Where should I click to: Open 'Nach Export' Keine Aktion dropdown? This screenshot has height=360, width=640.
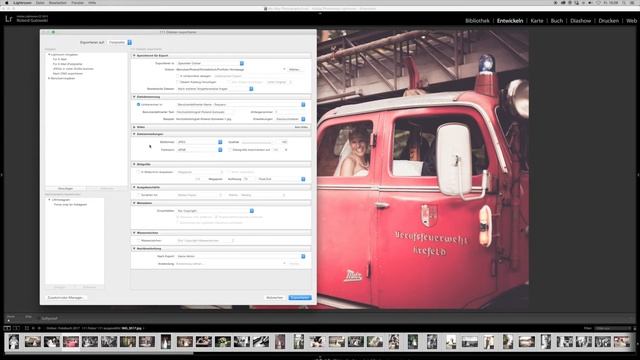(x=241, y=256)
